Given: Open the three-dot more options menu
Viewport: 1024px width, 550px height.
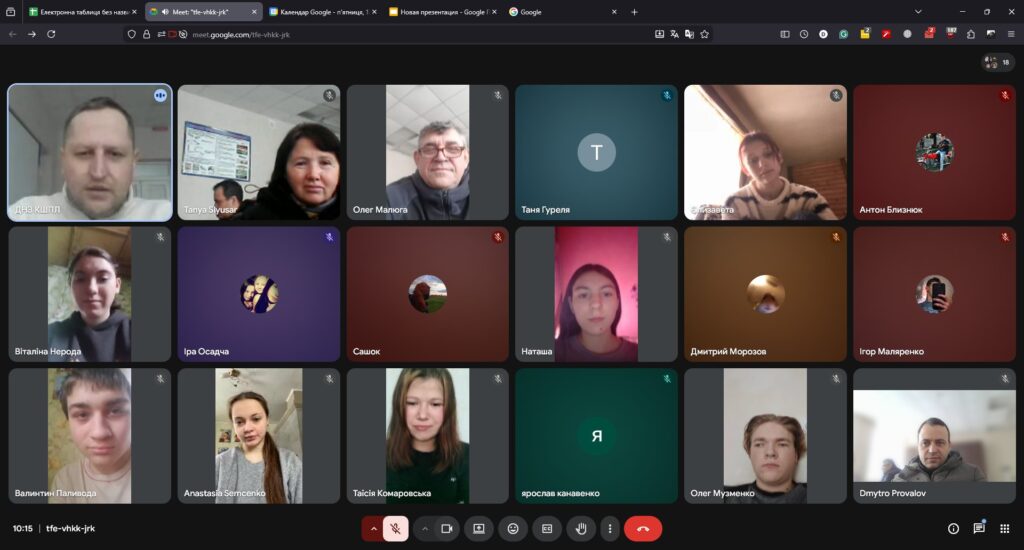Looking at the screenshot, I should pyautogui.click(x=610, y=528).
